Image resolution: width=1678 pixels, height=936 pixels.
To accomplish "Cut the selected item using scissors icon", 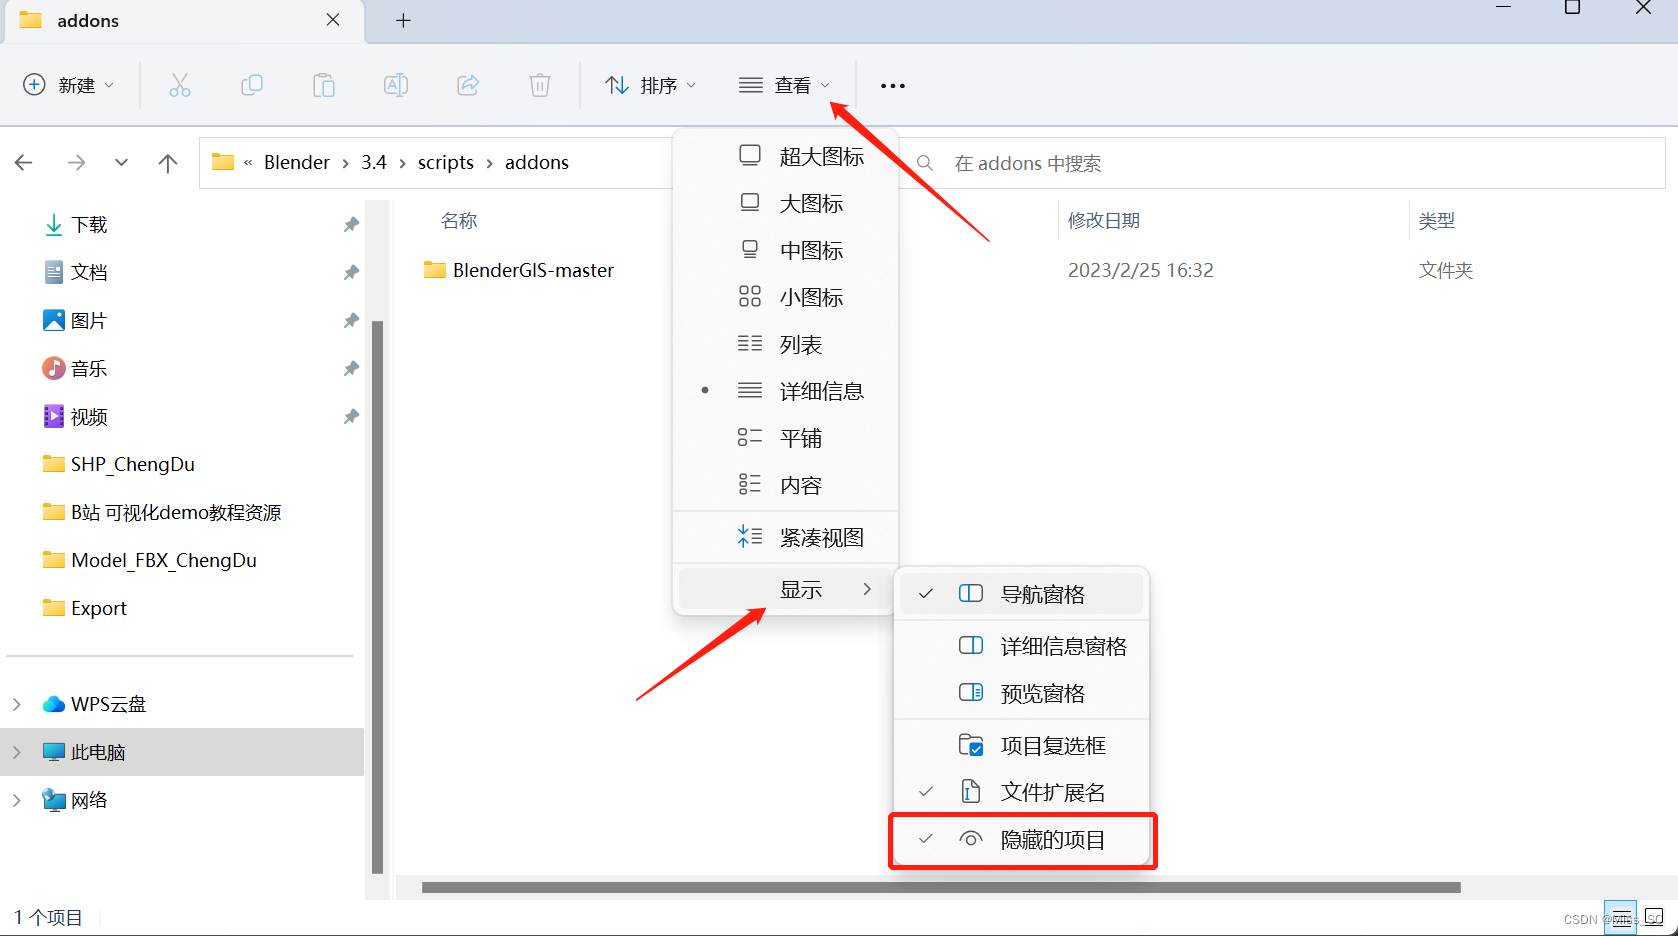I will click(x=180, y=85).
